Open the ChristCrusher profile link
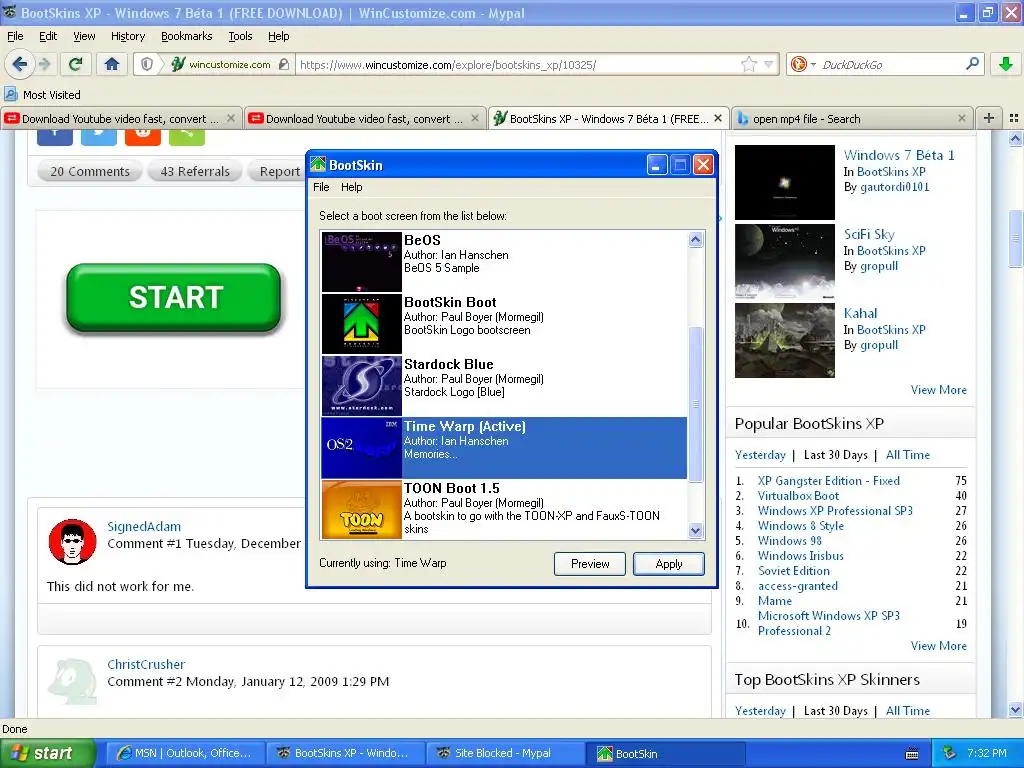 [146, 664]
